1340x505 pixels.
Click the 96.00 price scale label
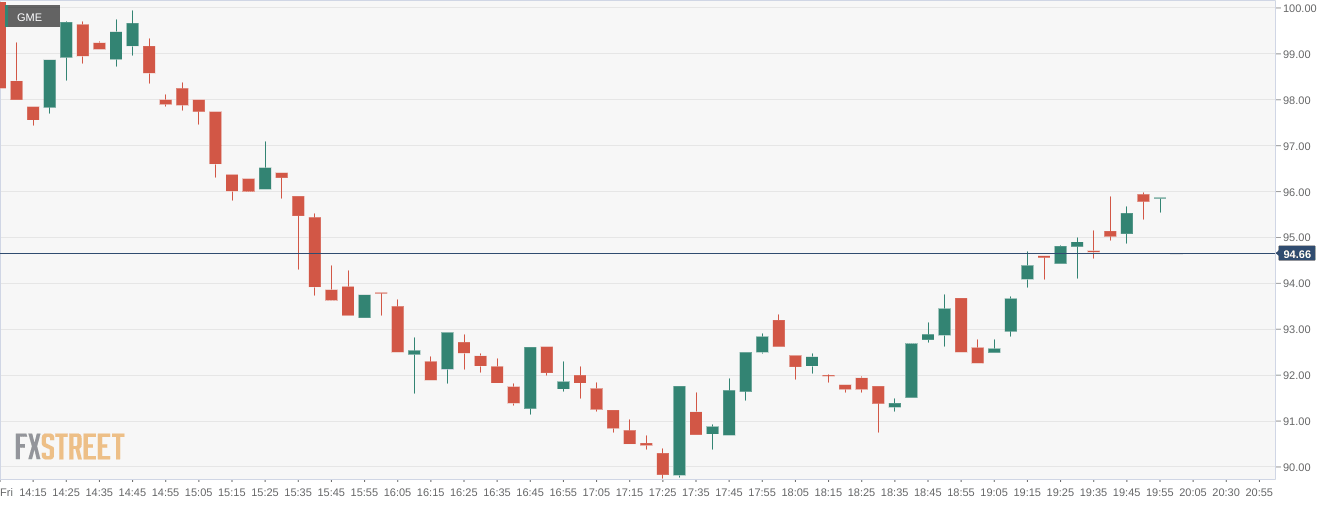[x=1299, y=192]
